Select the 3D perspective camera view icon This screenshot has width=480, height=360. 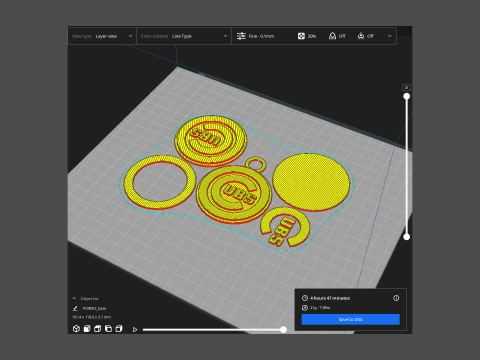76,329
